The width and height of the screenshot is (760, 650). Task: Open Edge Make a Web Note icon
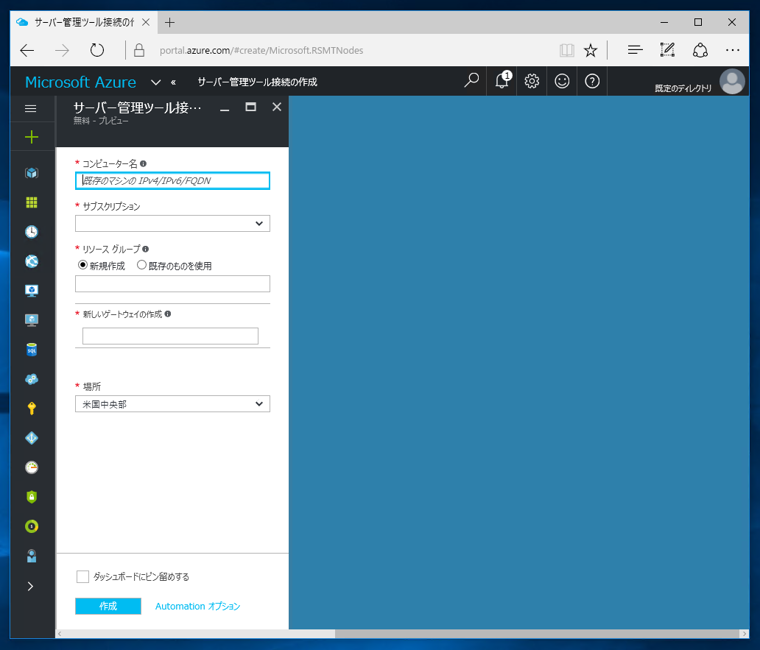(x=667, y=50)
